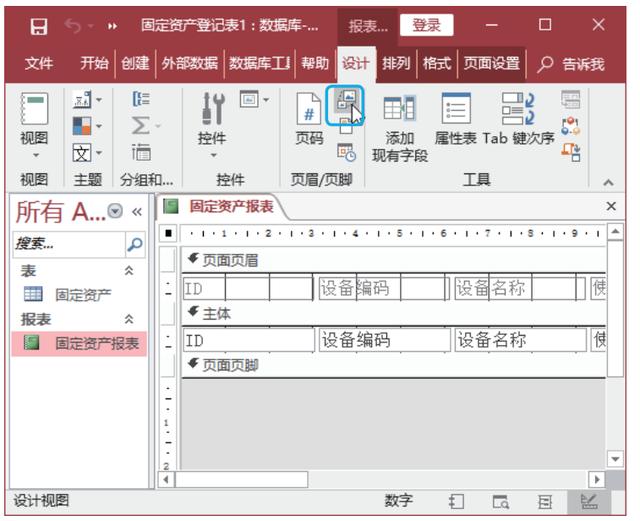640x521 pixels.
Task: Click the Hide Details icon
Action: point(141,152)
